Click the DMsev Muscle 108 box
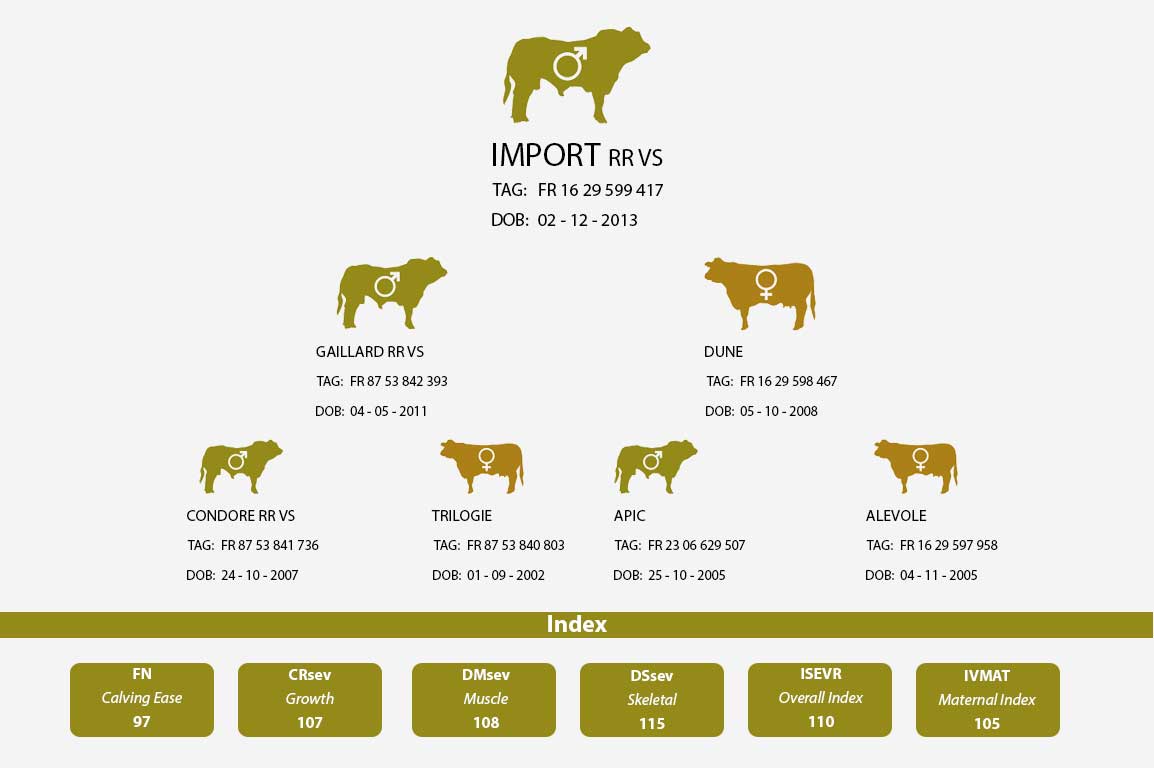Screen dimensions: 1154x768 click(x=484, y=700)
